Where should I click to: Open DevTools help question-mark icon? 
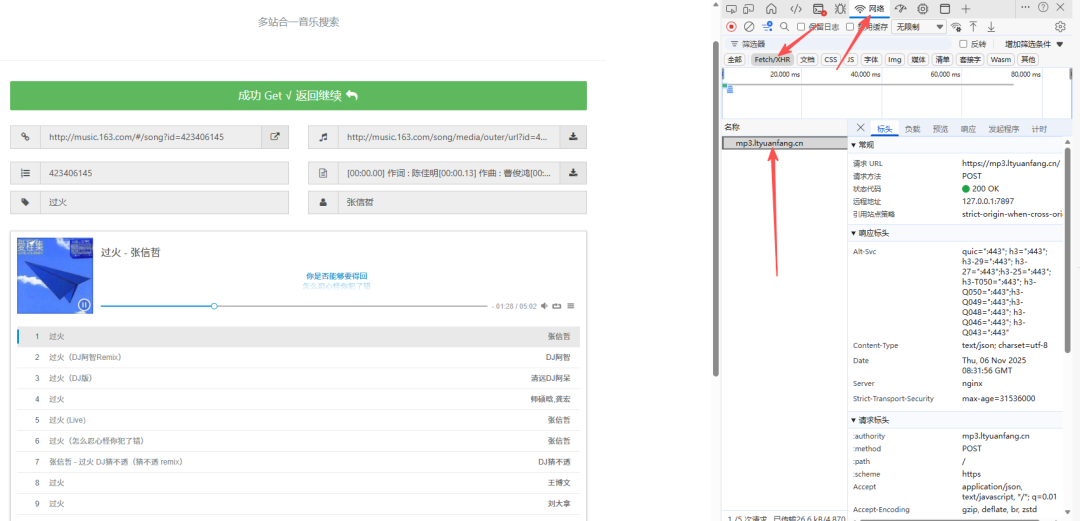[1043, 7]
